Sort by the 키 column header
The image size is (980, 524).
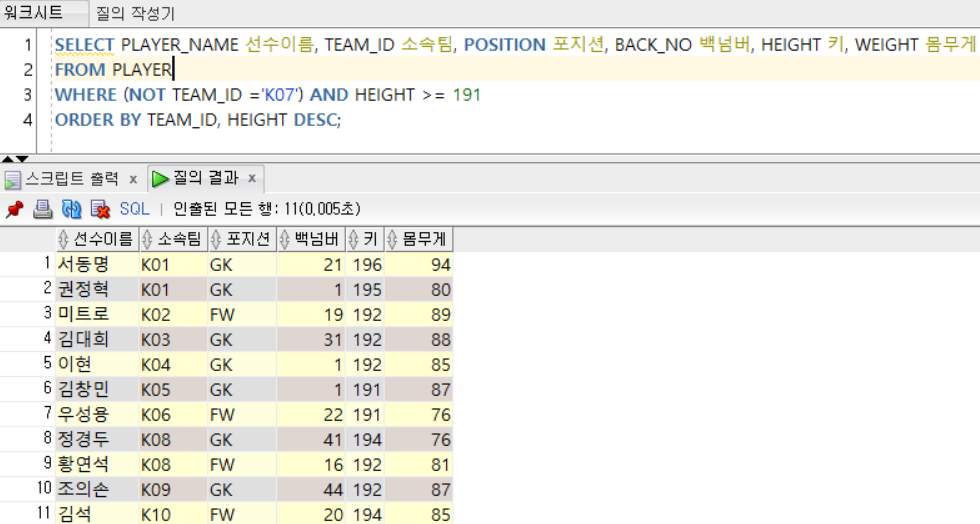tap(365, 239)
